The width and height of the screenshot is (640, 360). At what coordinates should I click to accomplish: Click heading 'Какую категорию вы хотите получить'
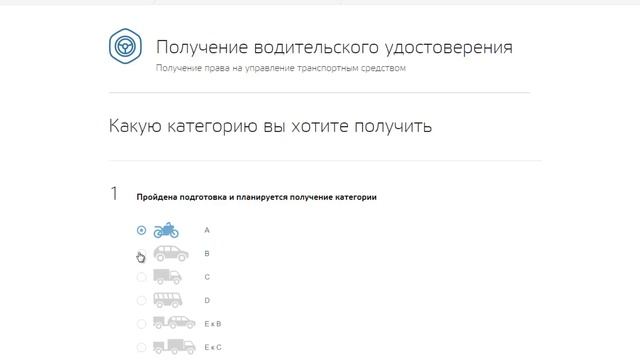click(270, 126)
